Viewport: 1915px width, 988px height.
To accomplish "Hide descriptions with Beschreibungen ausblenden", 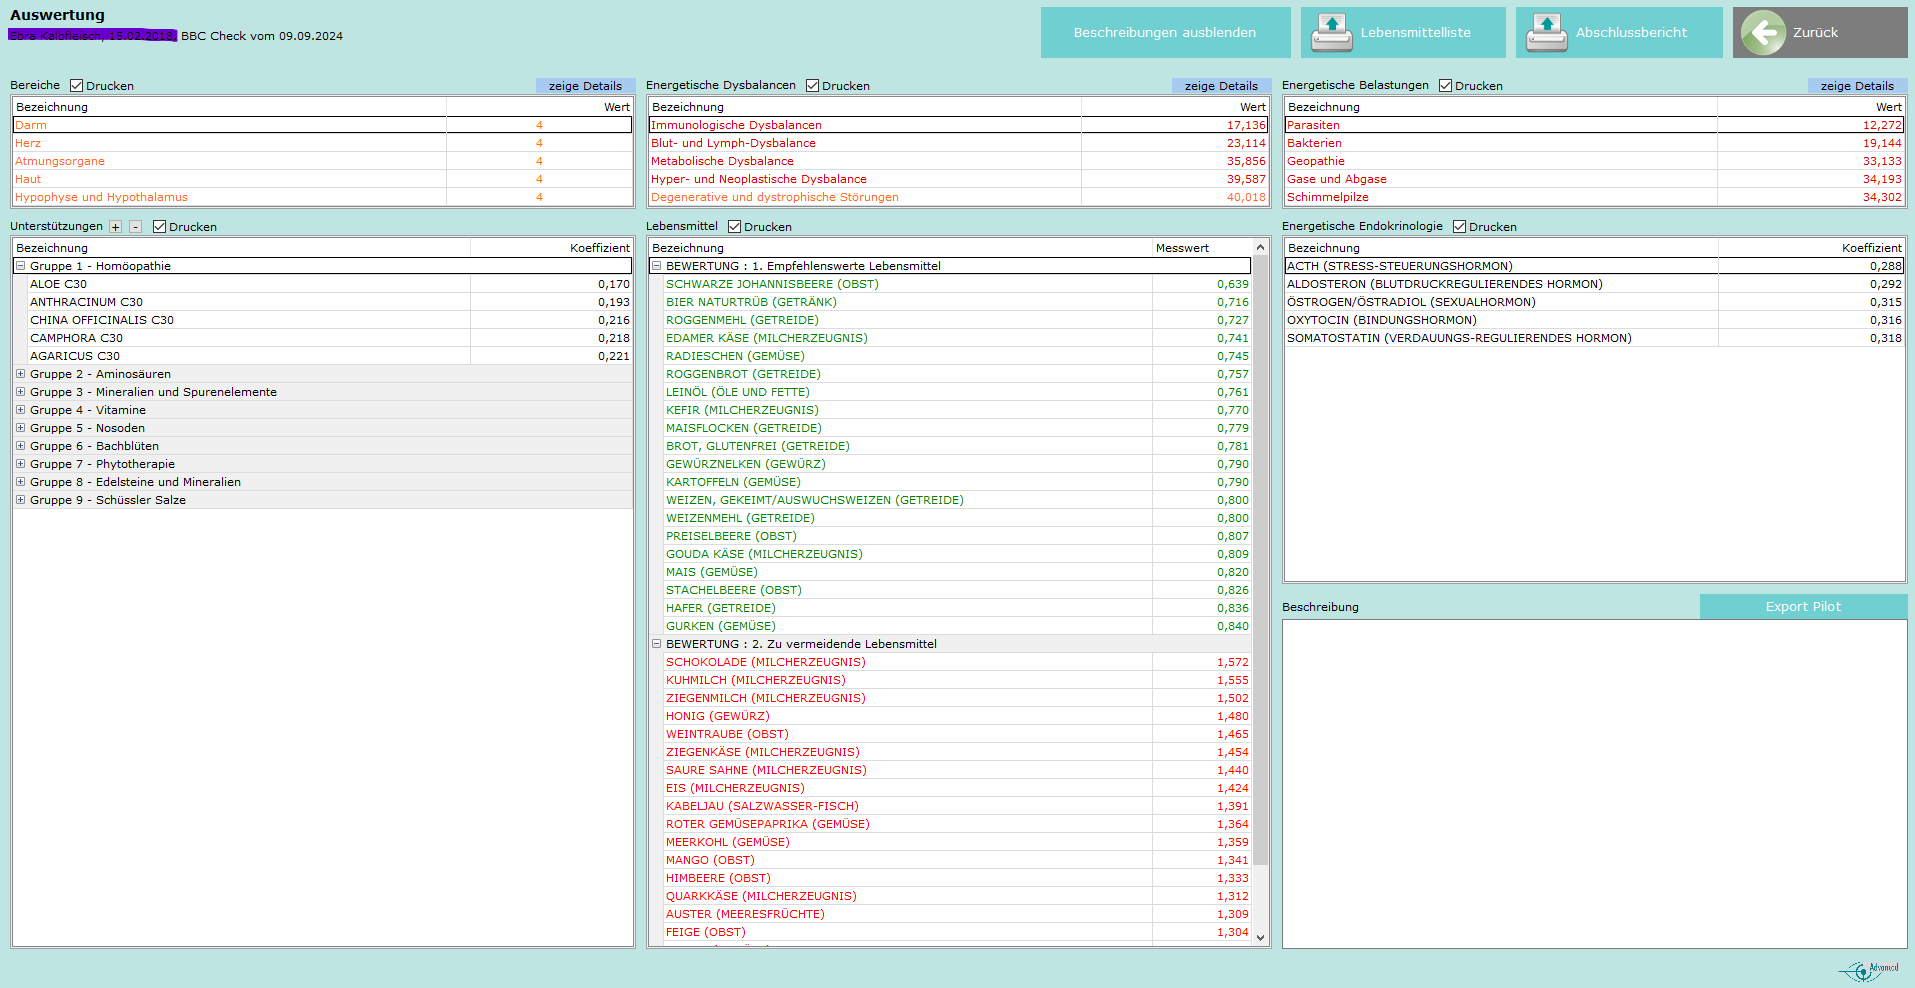I will tap(1165, 32).
